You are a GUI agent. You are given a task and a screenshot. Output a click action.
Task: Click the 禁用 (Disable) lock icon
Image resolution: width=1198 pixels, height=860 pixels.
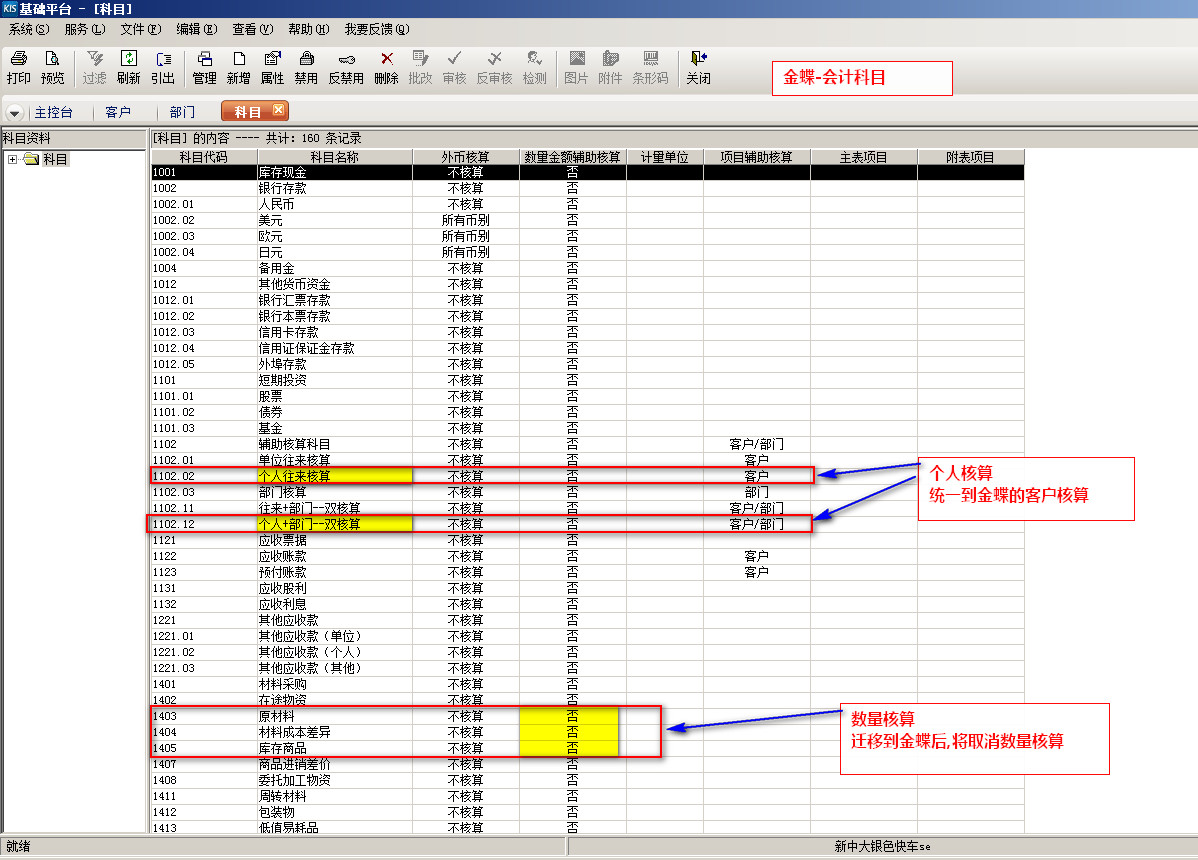click(x=306, y=67)
